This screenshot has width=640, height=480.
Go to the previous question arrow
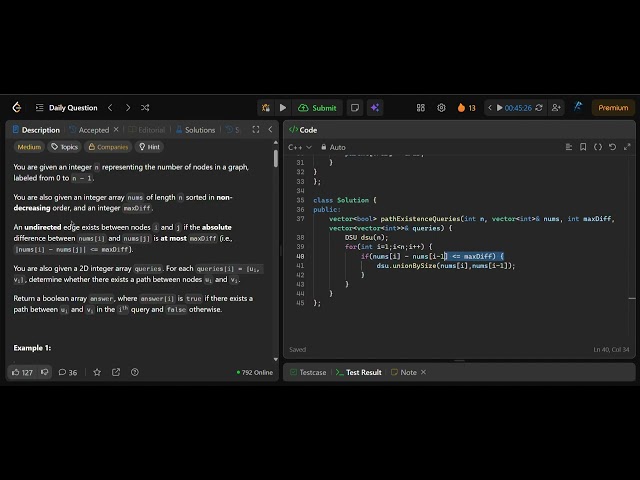(110, 108)
